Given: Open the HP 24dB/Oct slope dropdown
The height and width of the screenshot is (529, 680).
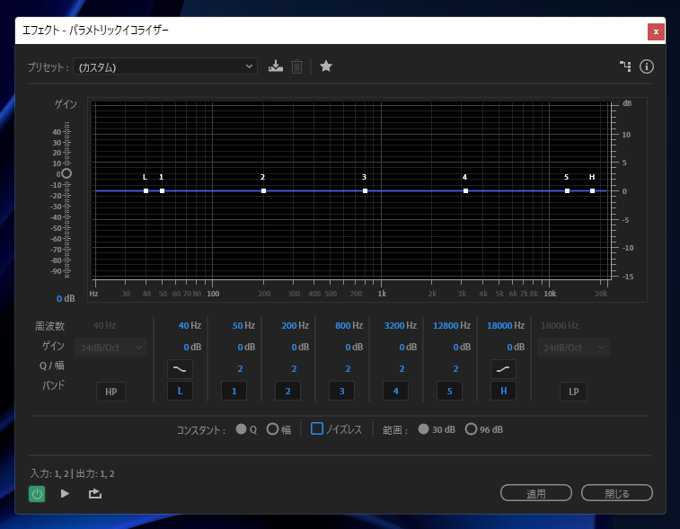Looking at the screenshot, I should coord(111,348).
